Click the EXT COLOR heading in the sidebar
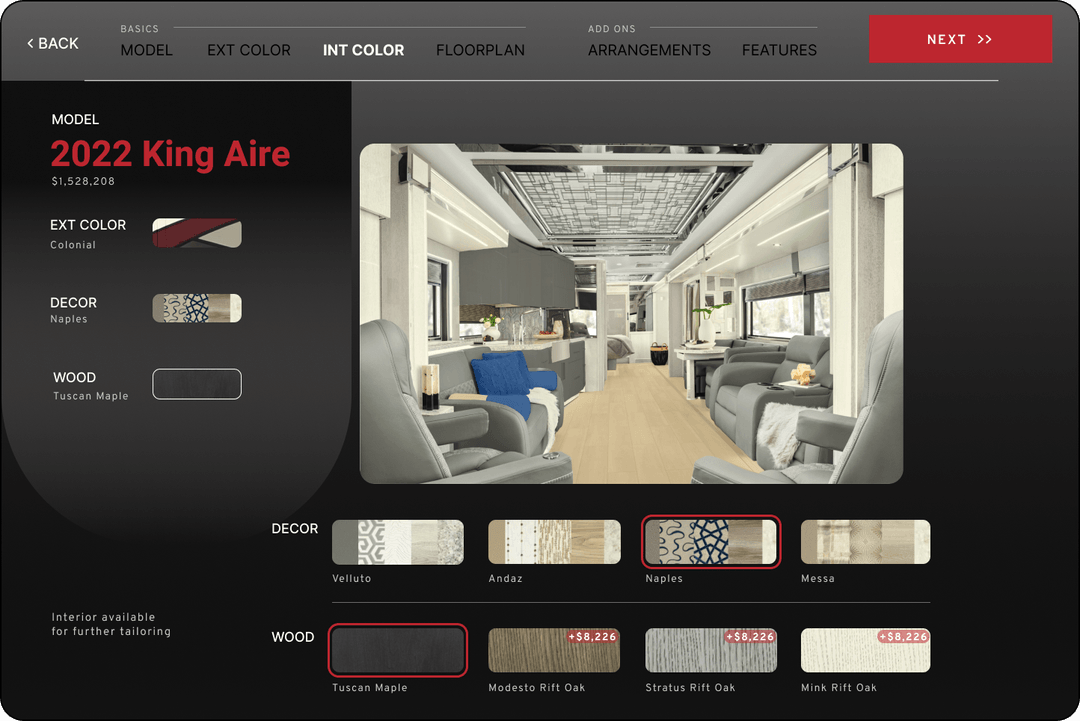1080x721 pixels. pyautogui.click(x=88, y=225)
